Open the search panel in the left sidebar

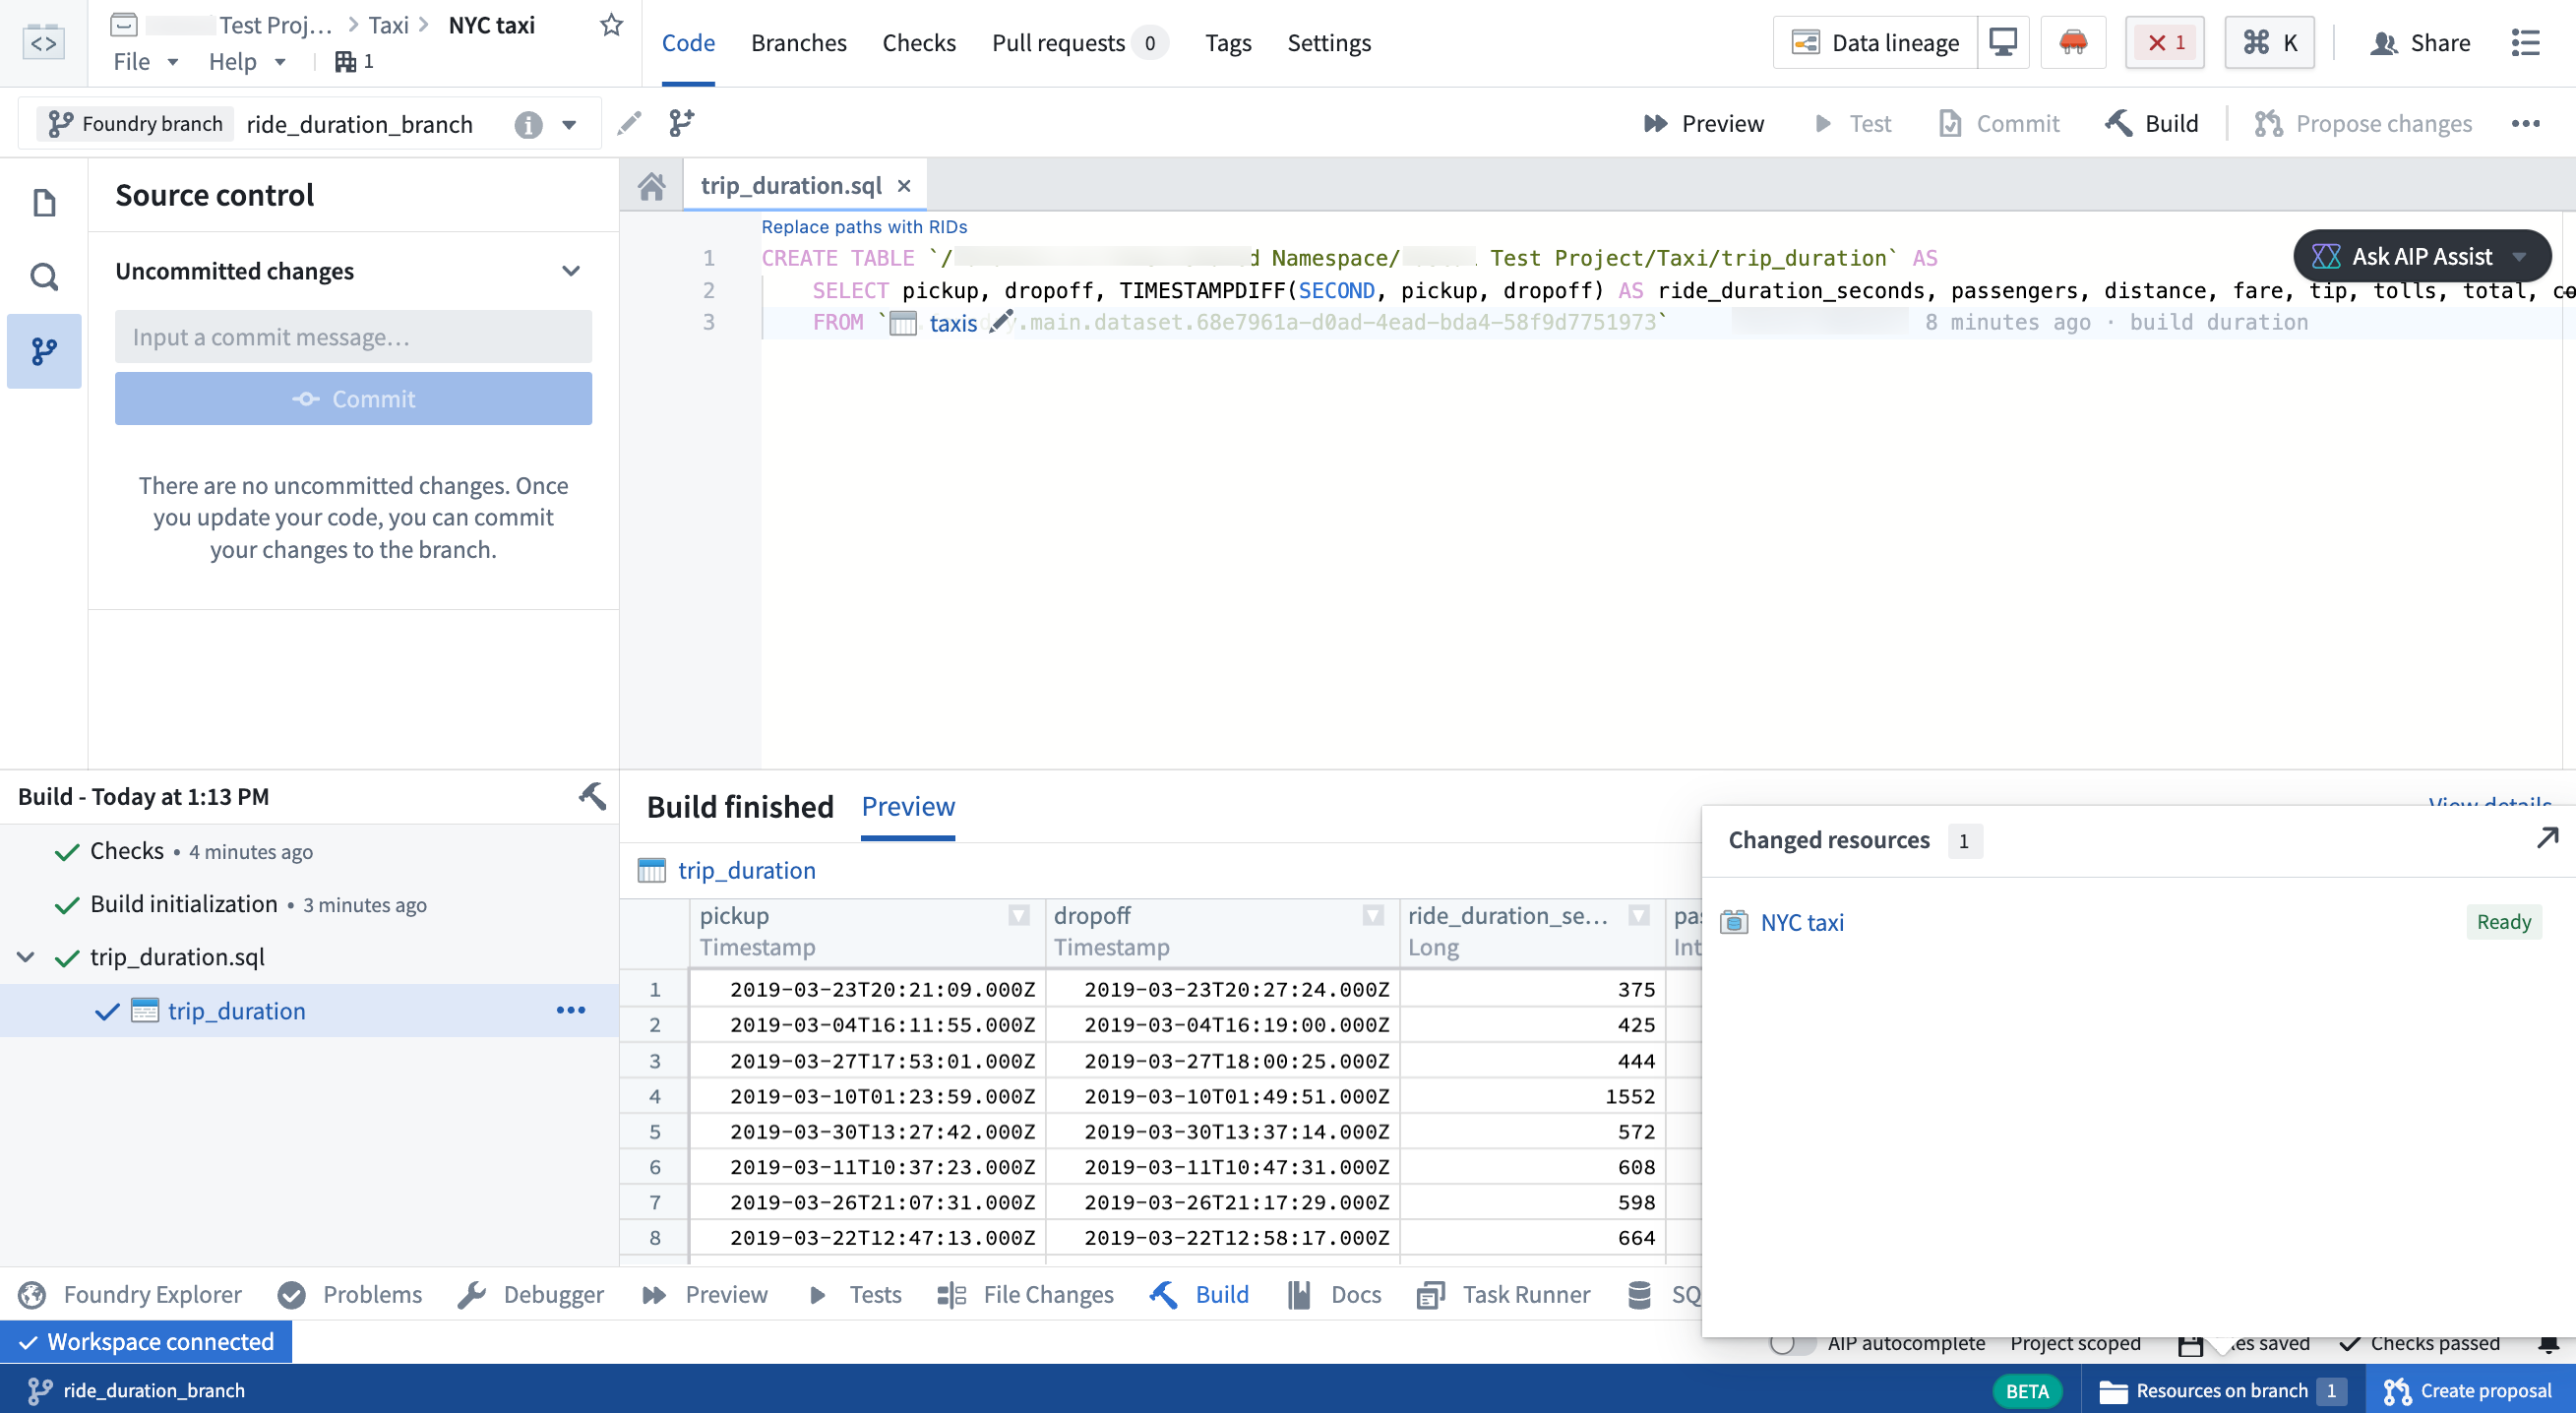[x=44, y=277]
